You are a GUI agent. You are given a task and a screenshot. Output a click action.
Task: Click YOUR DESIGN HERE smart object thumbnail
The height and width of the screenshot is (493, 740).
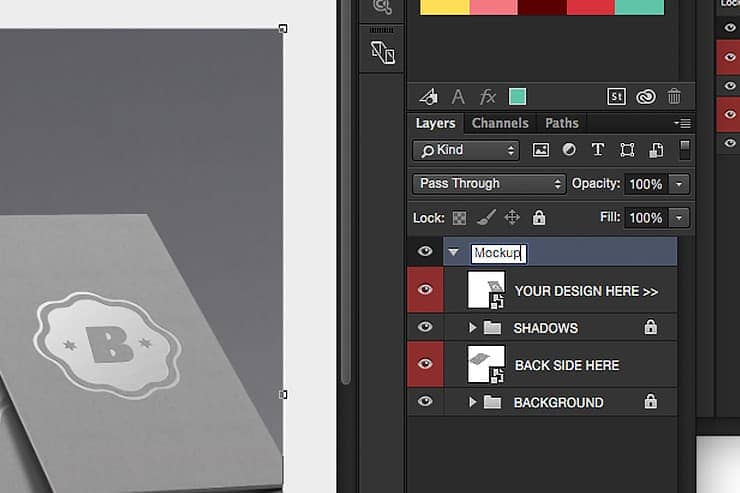point(486,290)
